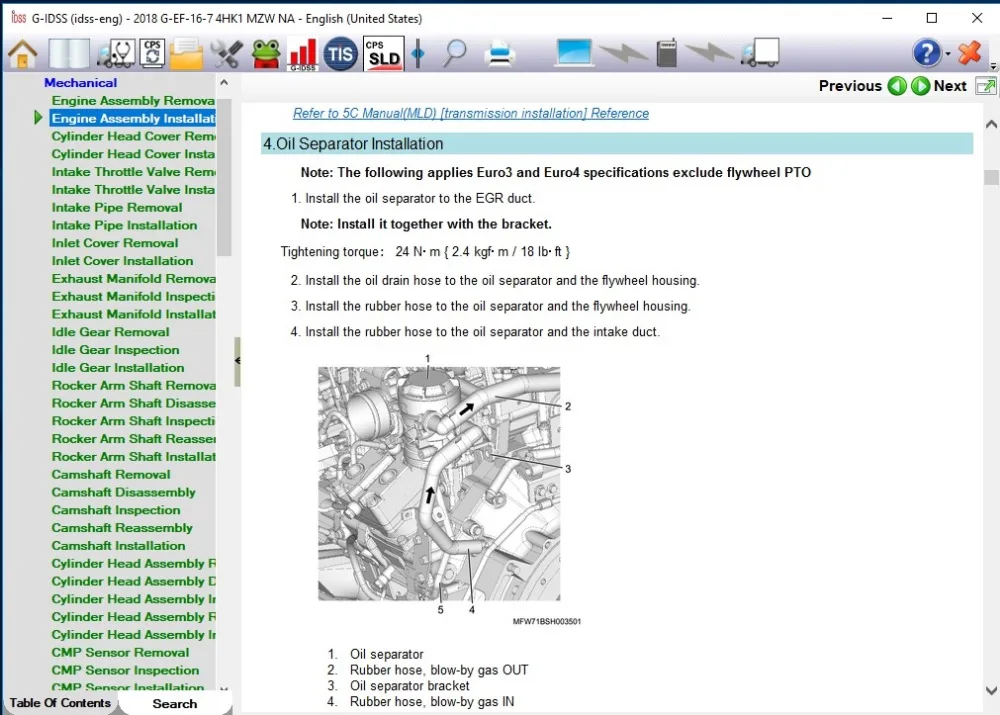Screen dimensions: 1000x715
Task: Open CMP Sensor Inspection topic
Action: click(126, 670)
